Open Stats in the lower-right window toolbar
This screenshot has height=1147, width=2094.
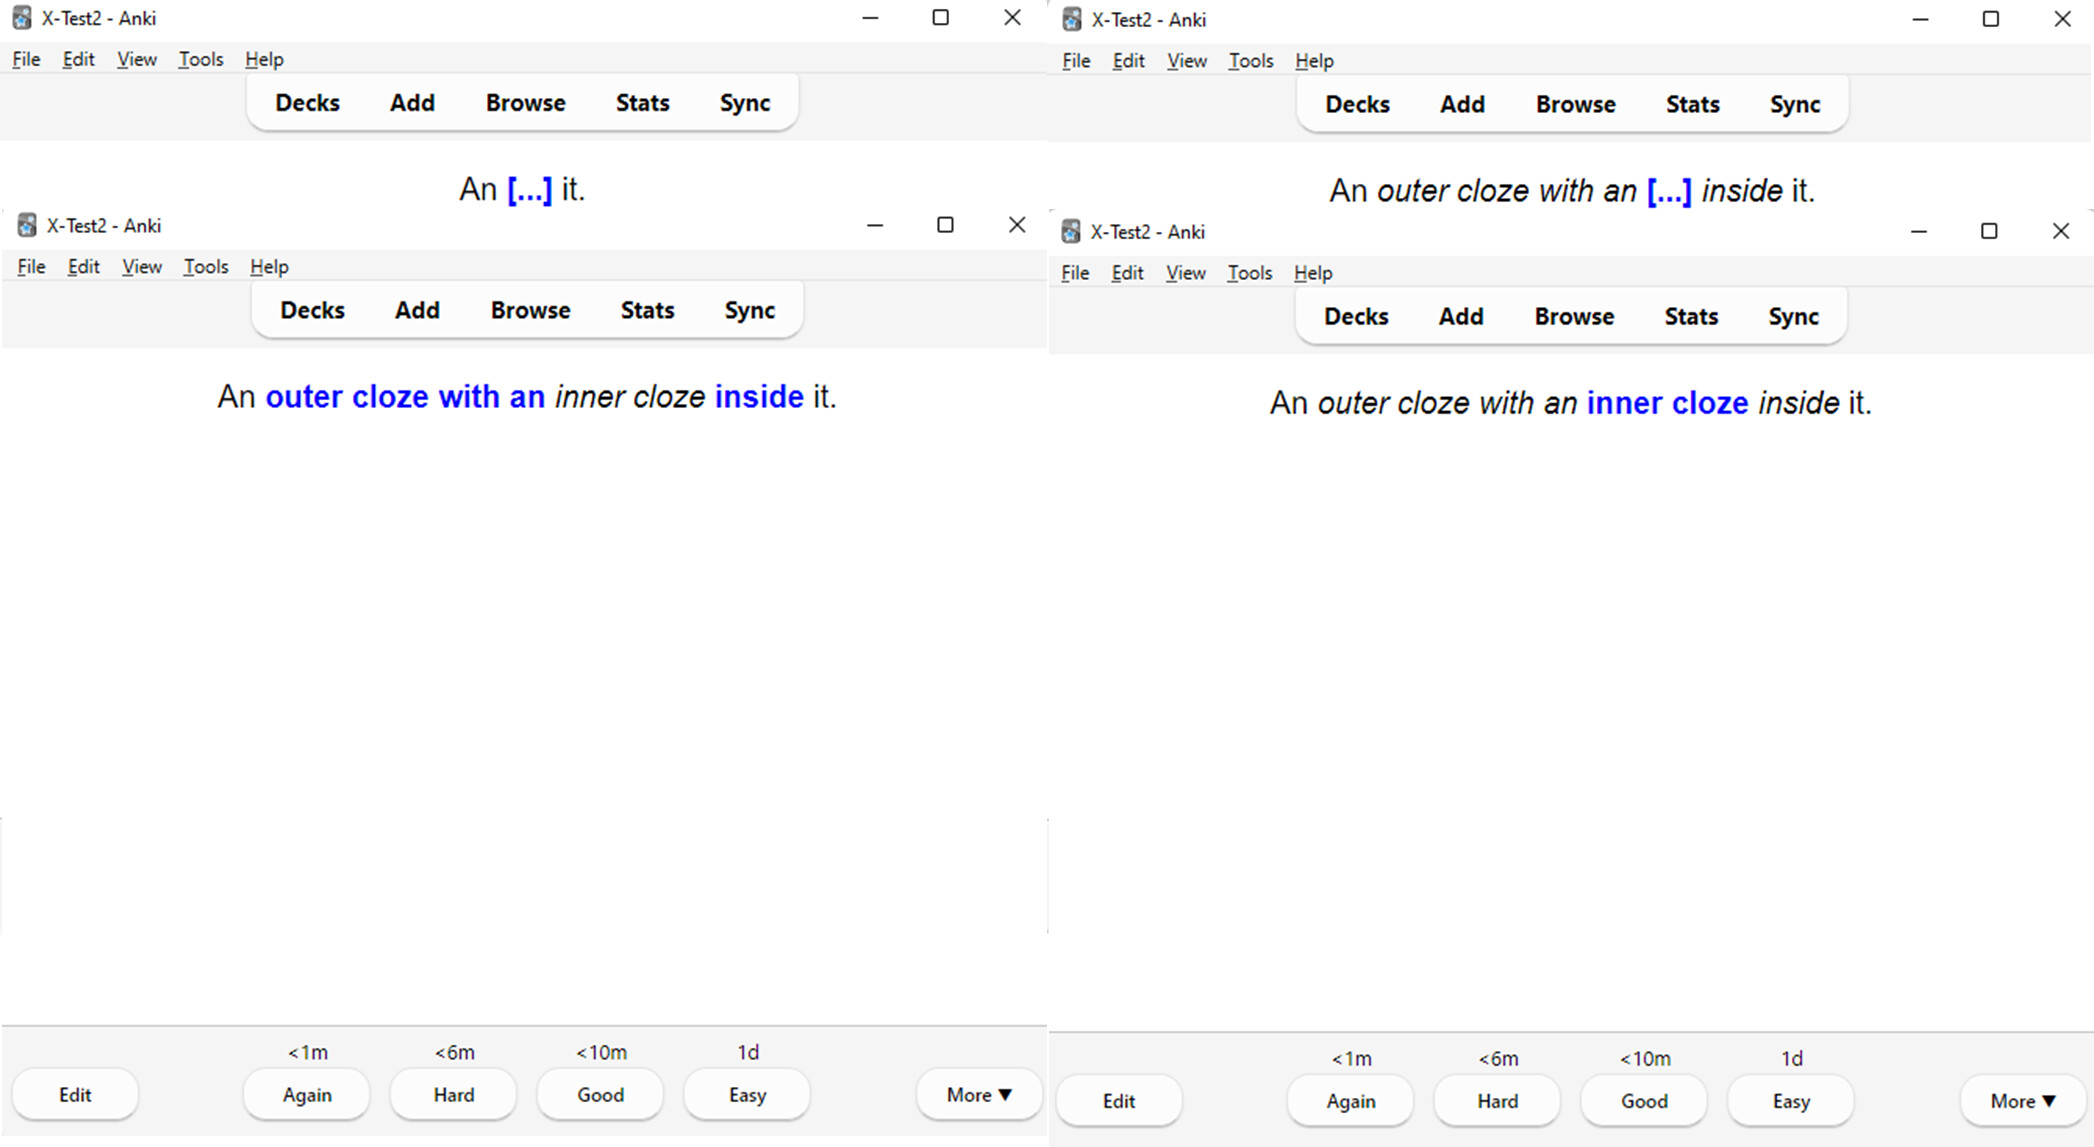(1690, 317)
